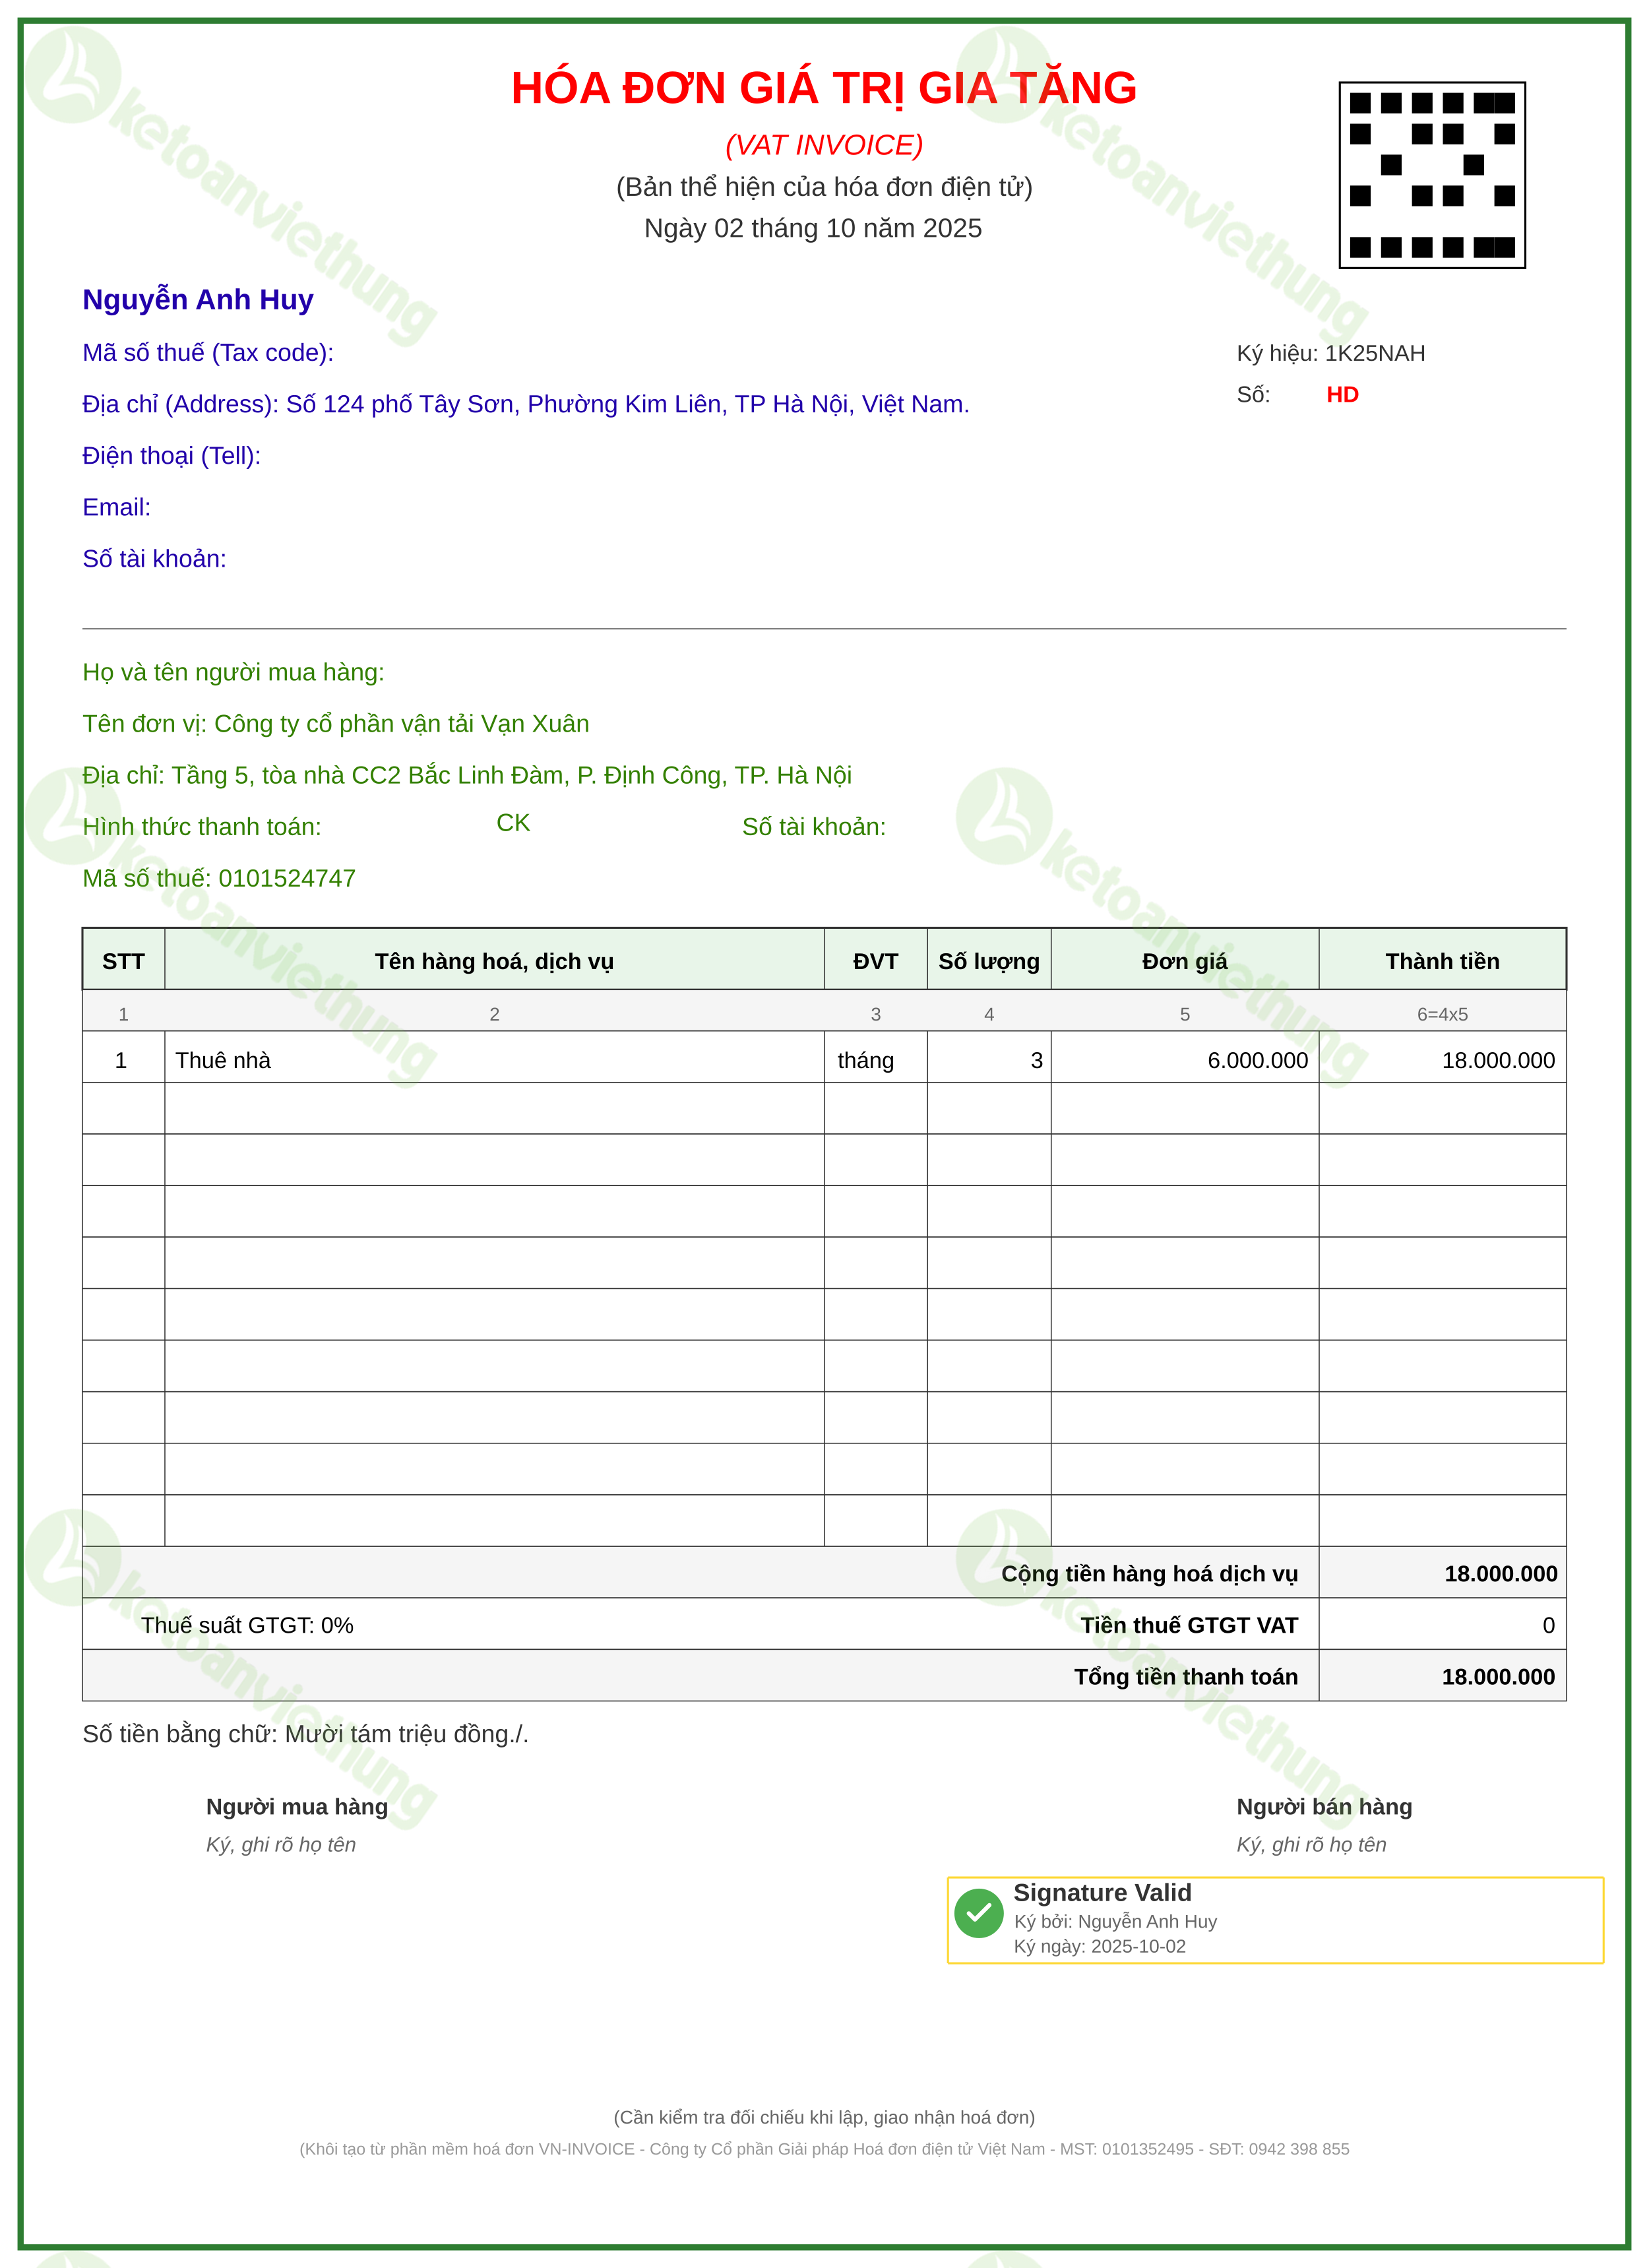Click the "Người mua hàng" heading

coord(297,1807)
